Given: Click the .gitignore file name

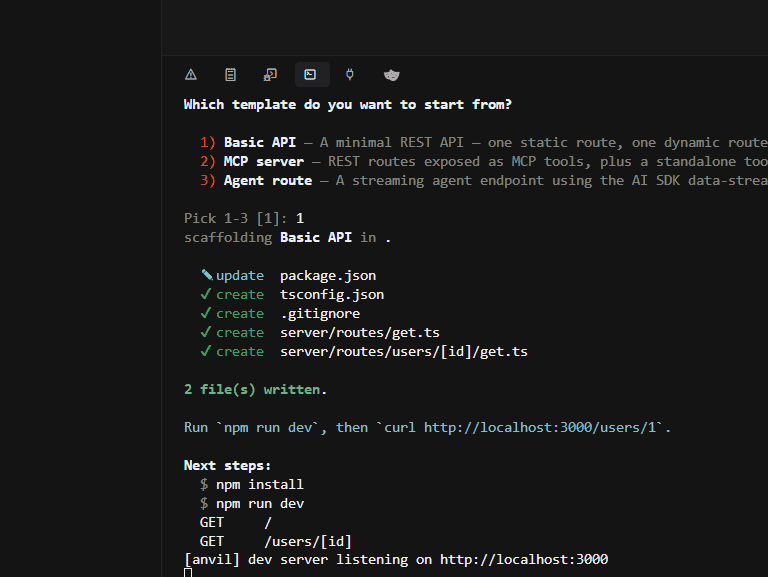Looking at the screenshot, I should [320, 313].
